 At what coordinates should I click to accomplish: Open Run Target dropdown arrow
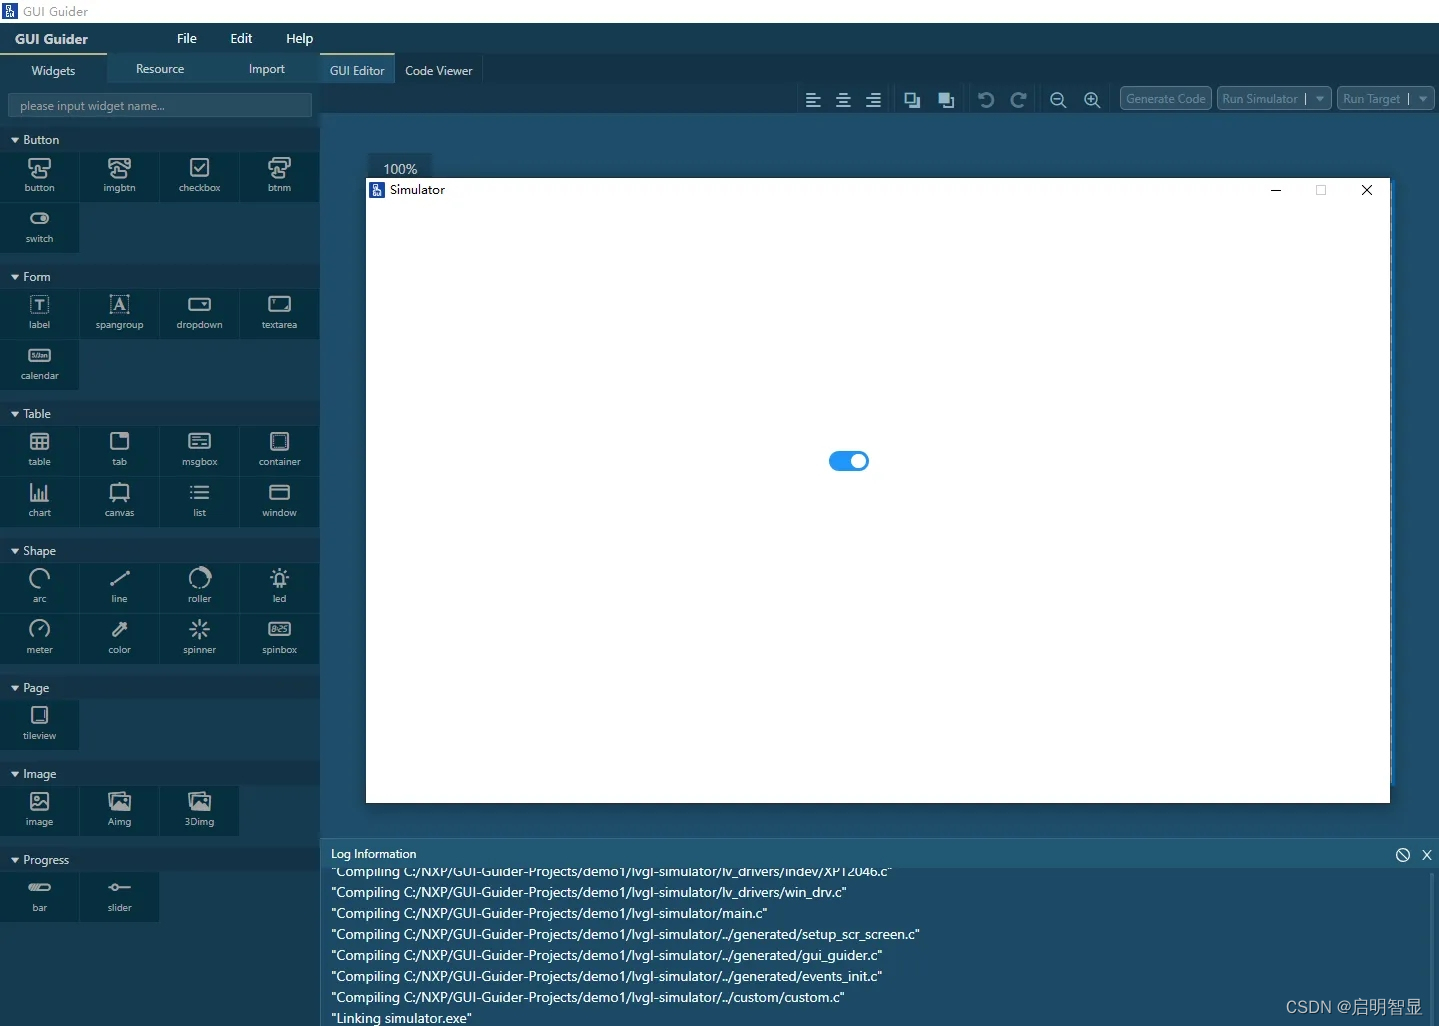point(1423,99)
